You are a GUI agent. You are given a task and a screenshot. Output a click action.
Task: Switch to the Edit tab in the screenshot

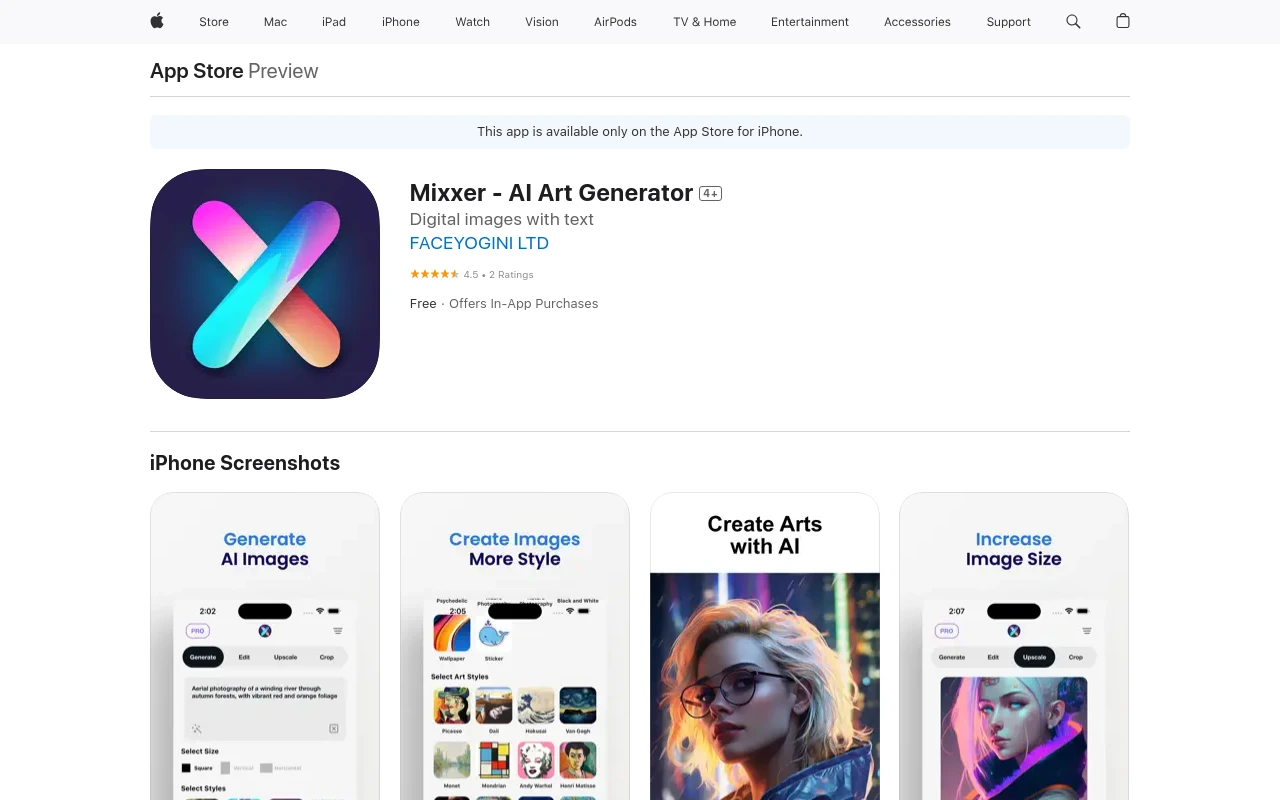pyautogui.click(x=244, y=657)
